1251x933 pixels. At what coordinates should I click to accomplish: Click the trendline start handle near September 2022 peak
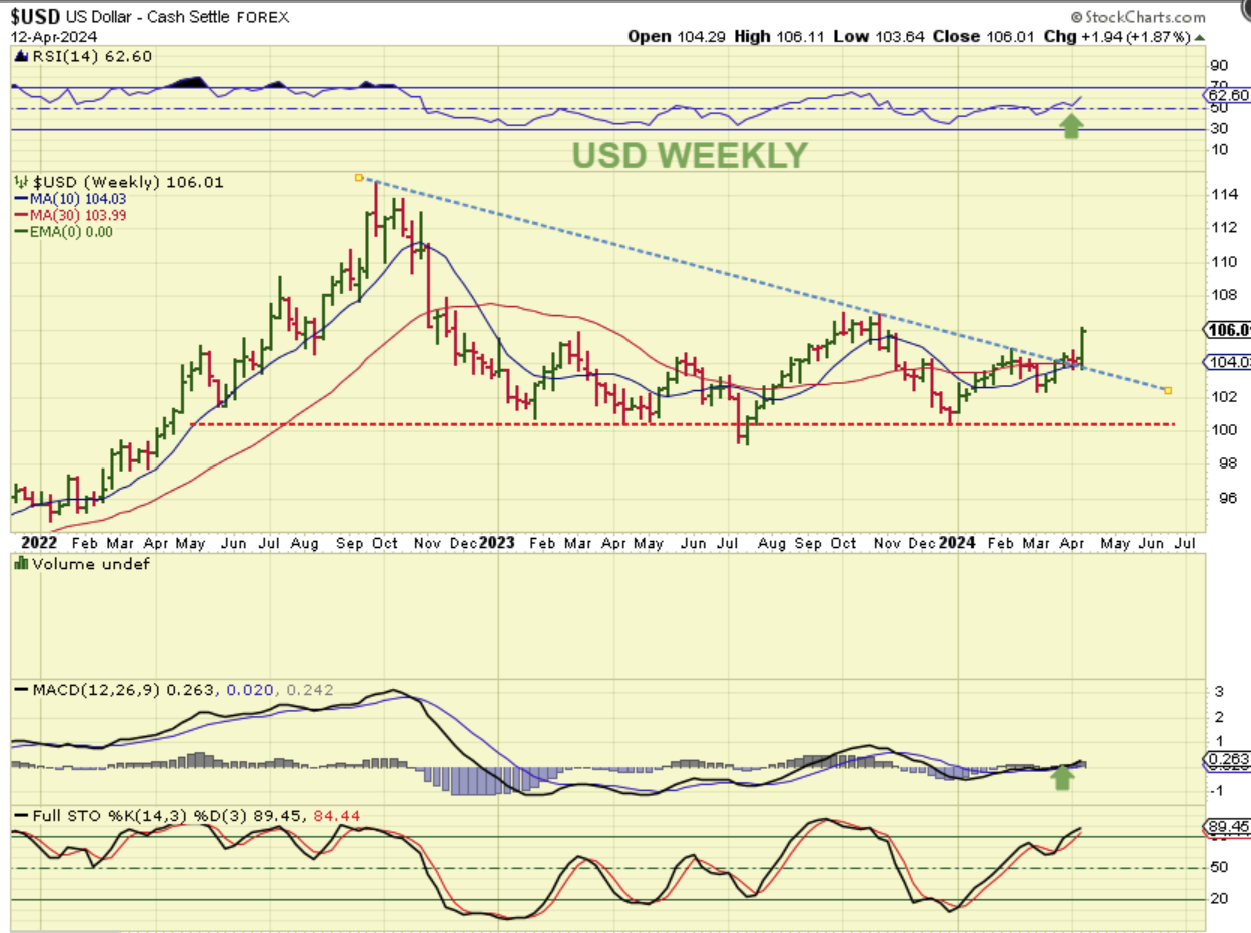coord(359,177)
